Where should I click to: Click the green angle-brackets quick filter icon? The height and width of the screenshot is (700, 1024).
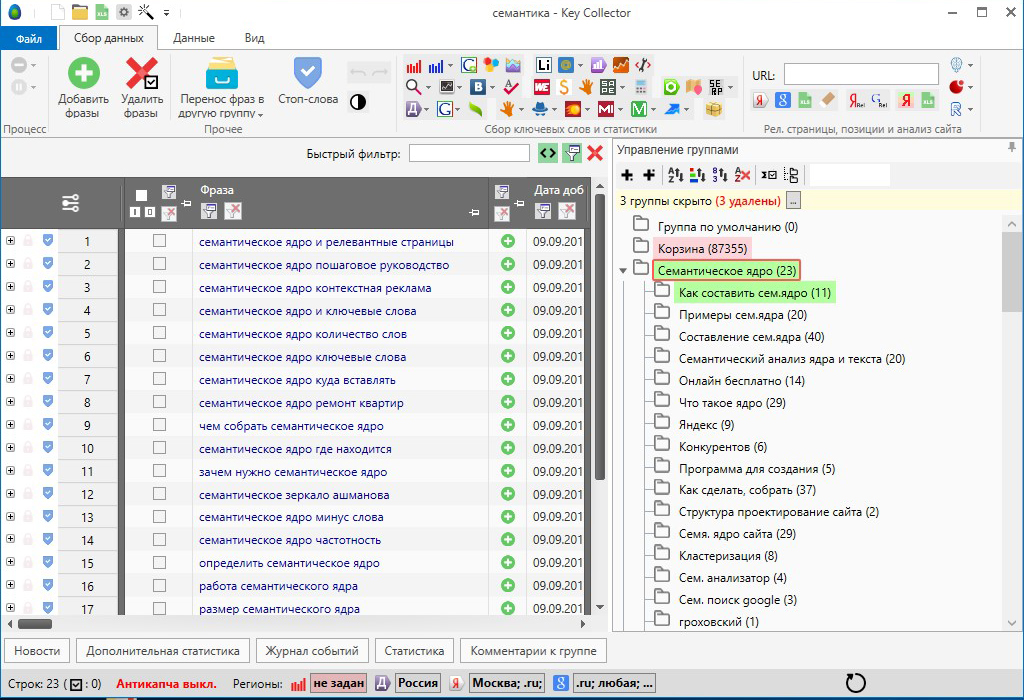pyautogui.click(x=548, y=153)
